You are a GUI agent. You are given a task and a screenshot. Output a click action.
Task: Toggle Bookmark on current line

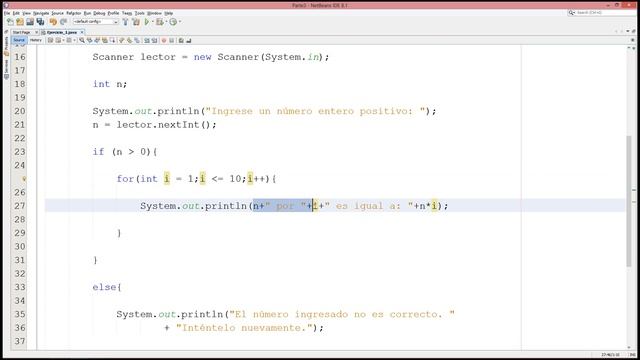pos(137,40)
